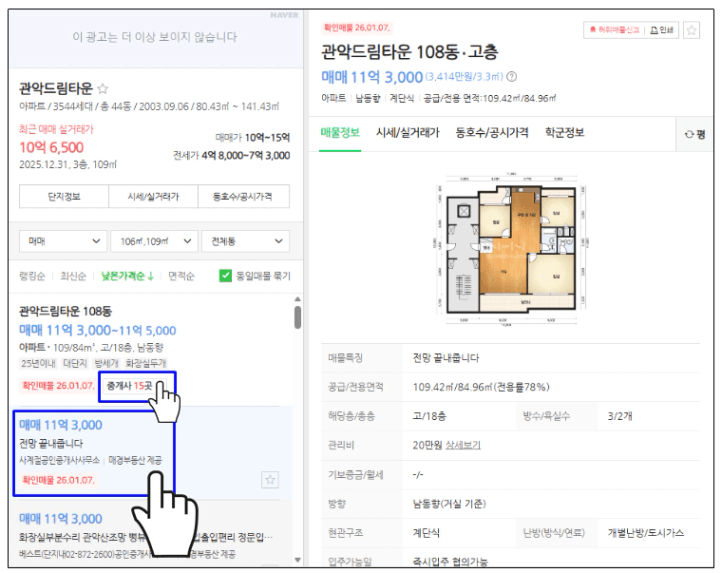Click the 25년이내 tag
Image resolution: width=722 pixels, height=573 pixels.
point(38,363)
